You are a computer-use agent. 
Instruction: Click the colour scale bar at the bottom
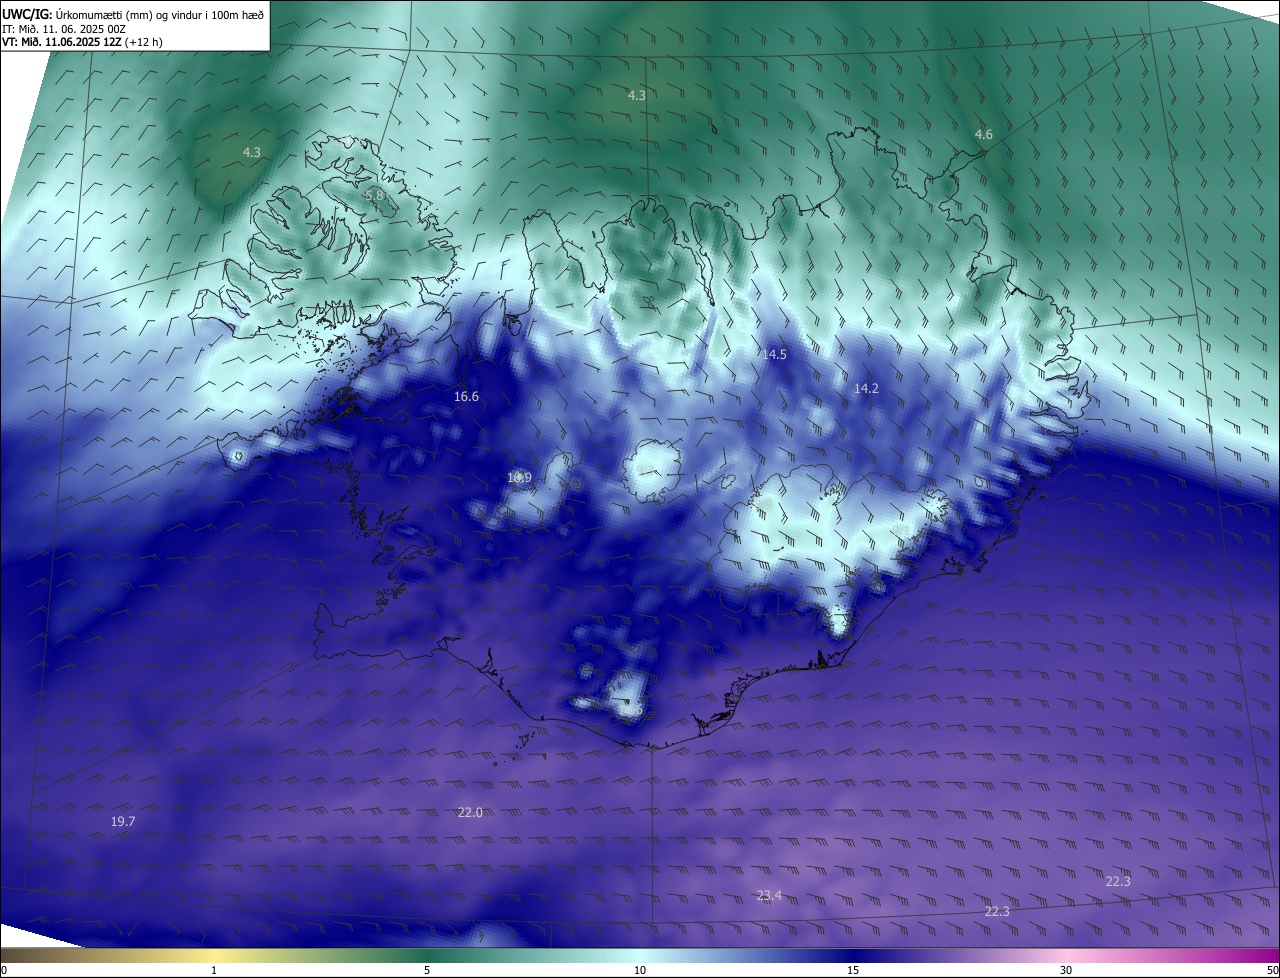pos(640,955)
